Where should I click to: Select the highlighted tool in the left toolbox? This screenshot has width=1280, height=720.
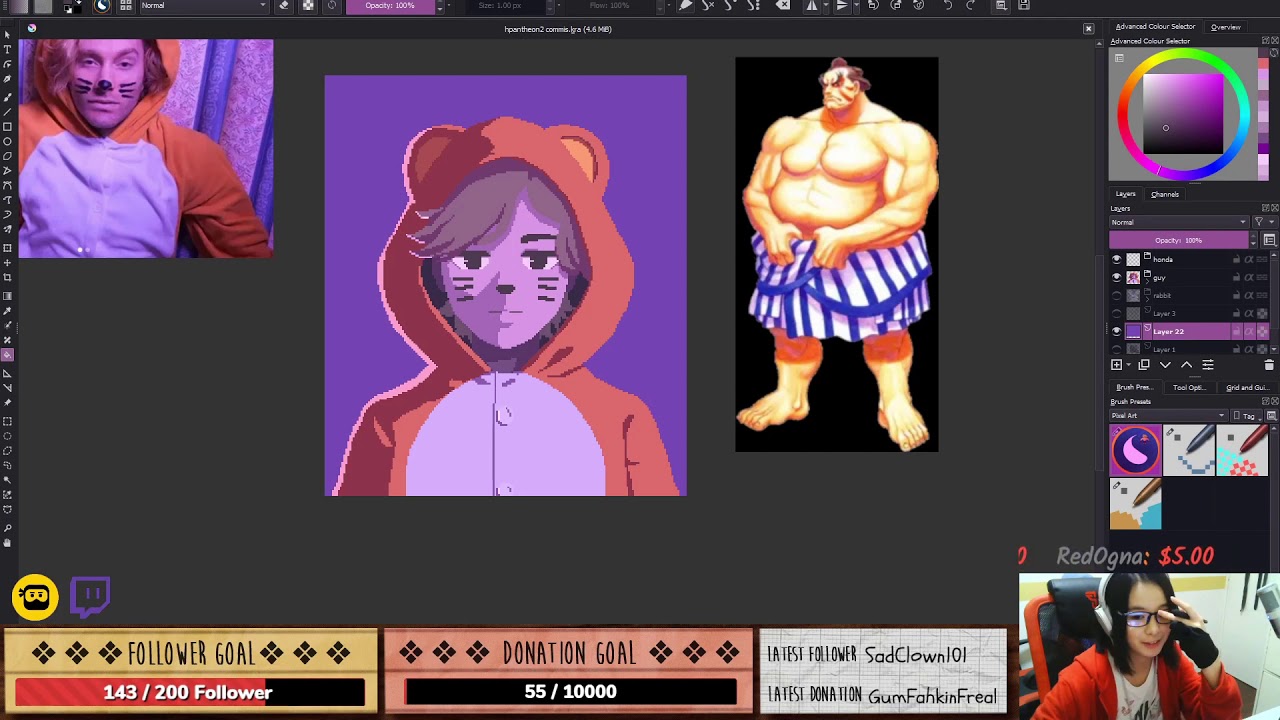[7, 355]
